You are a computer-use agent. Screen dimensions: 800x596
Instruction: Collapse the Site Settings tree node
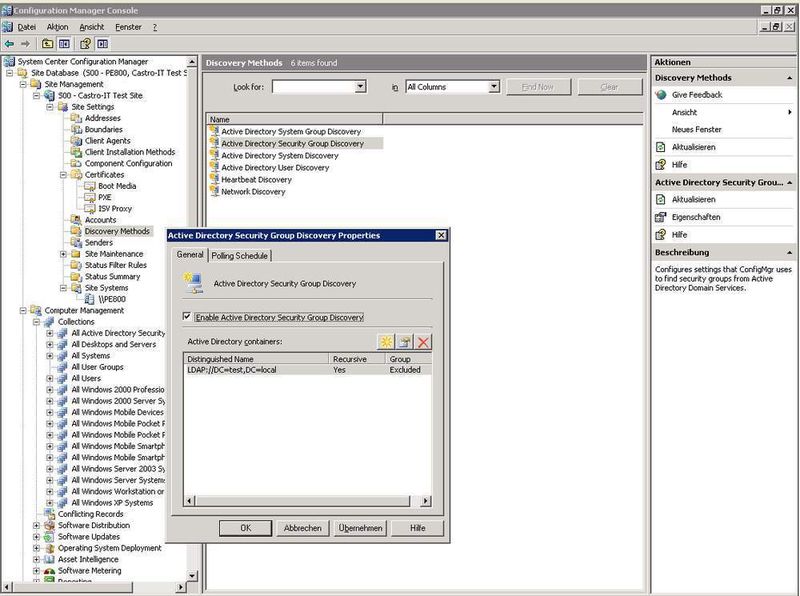click(x=50, y=107)
